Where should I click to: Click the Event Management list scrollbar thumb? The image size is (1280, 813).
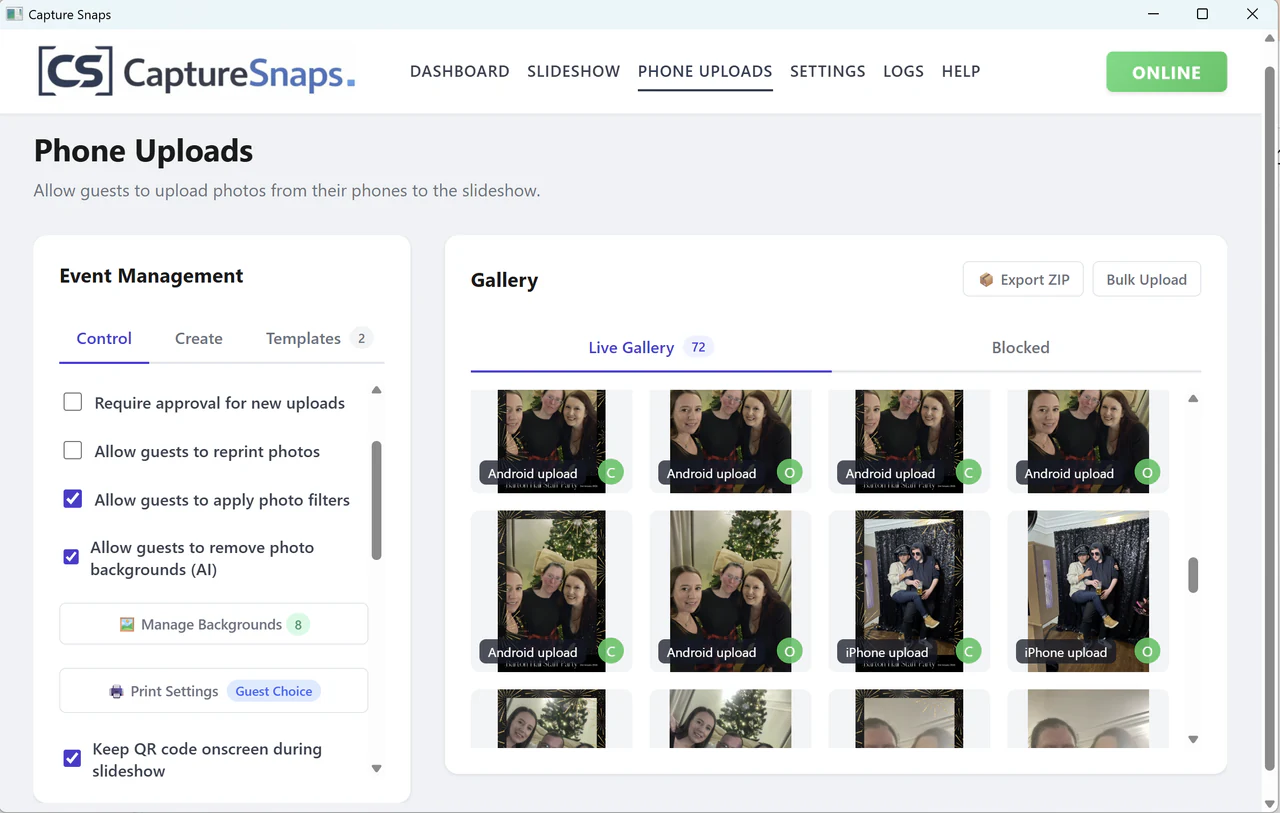click(x=377, y=500)
